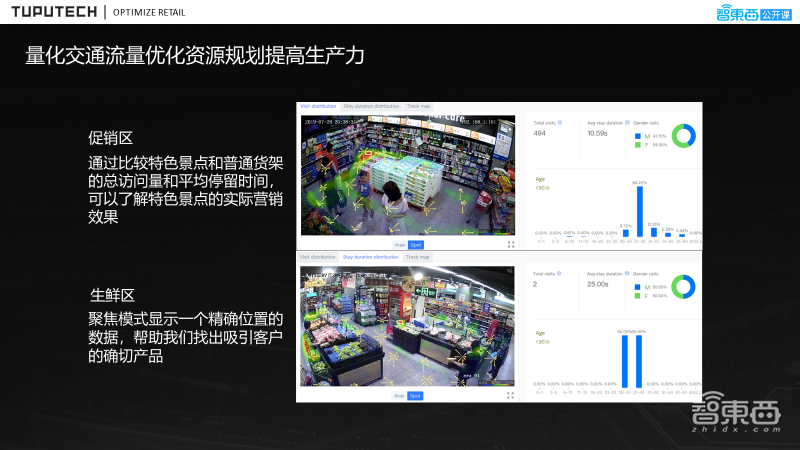
Task: Click the Avg stay duration value 10.59s
Action: point(597,134)
